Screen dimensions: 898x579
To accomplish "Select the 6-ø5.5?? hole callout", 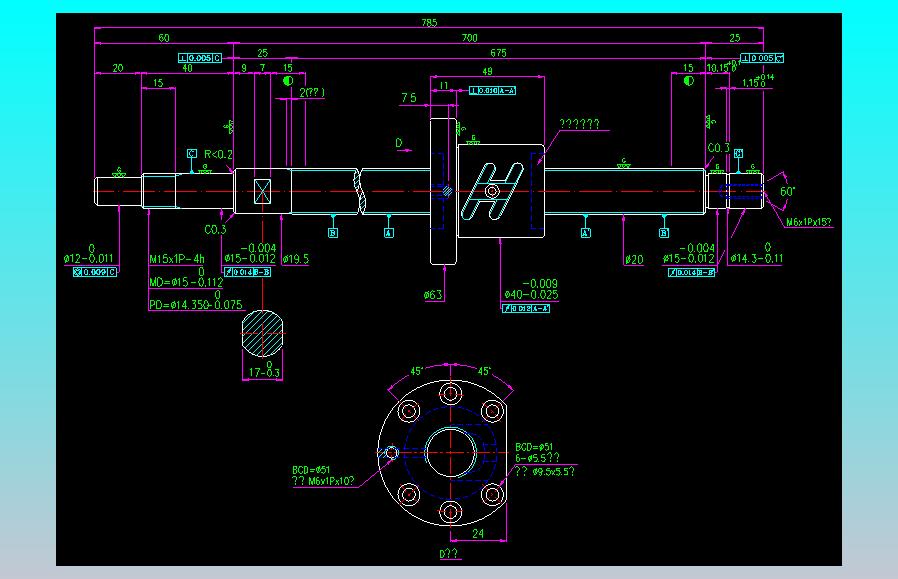I will coord(537,458).
